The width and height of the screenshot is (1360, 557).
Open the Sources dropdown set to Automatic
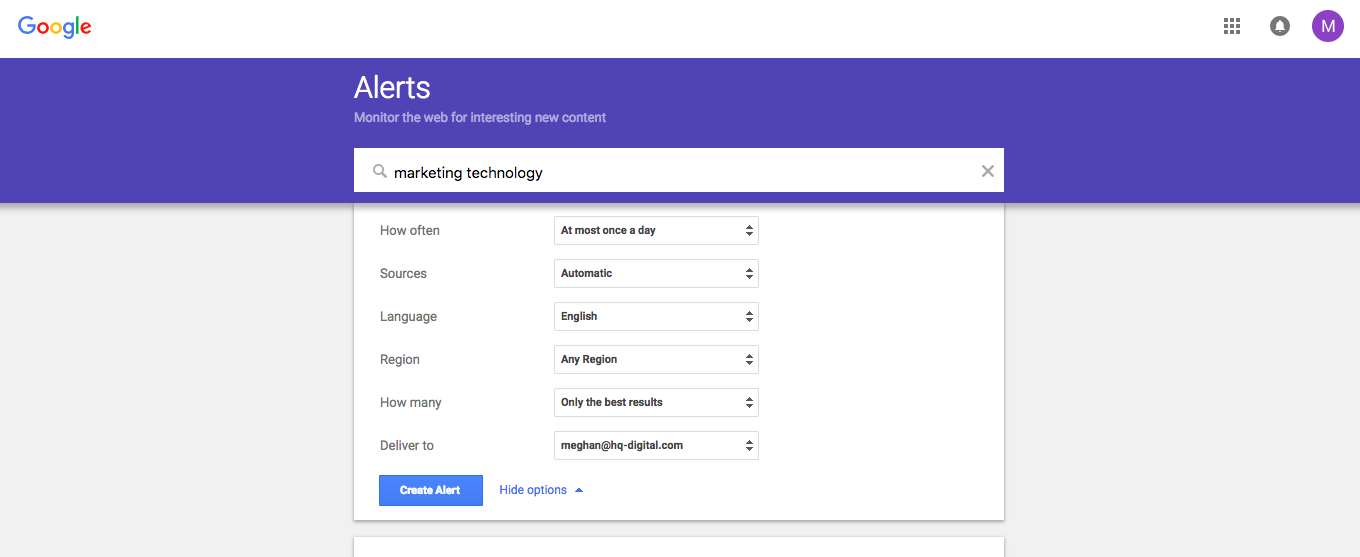(x=656, y=273)
